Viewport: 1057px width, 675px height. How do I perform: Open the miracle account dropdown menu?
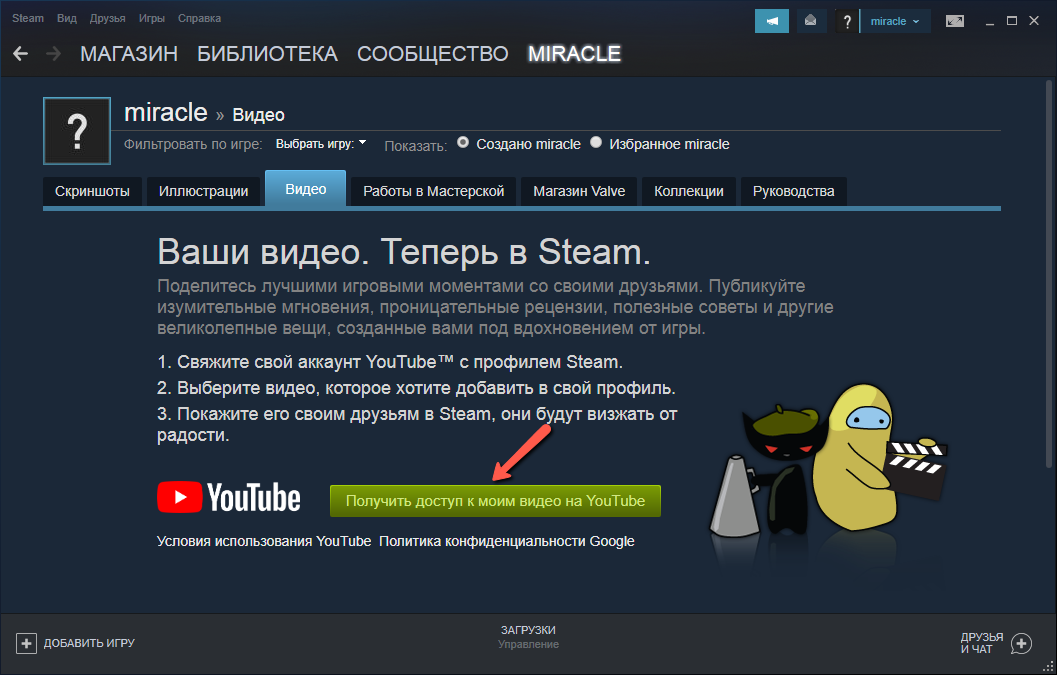click(895, 21)
